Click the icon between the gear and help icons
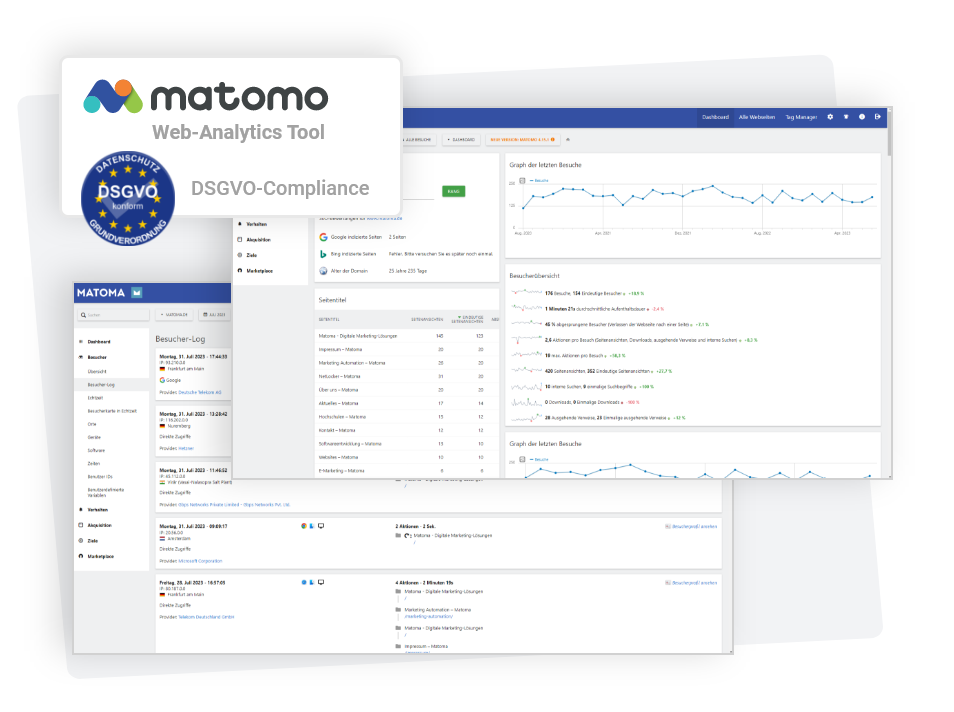The width and height of the screenshot is (954, 712). point(846,117)
